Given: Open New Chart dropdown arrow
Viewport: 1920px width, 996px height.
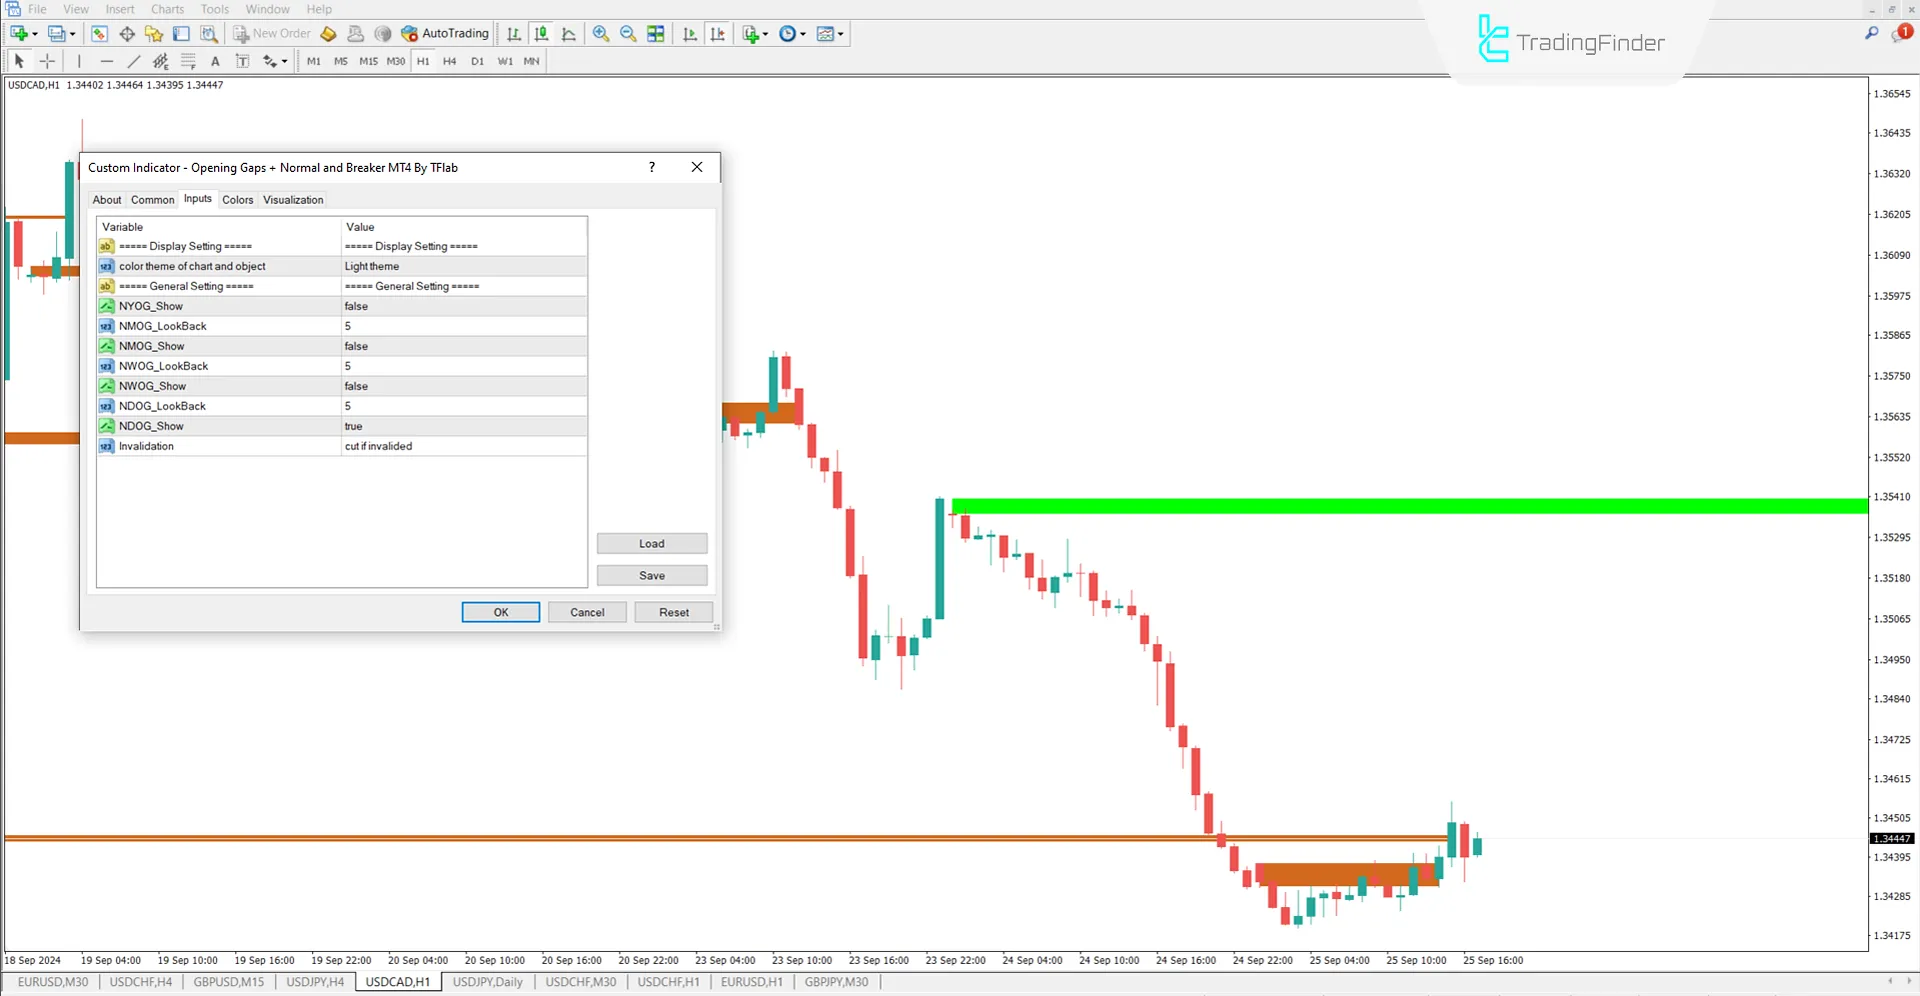Looking at the screenshot, I should 35,34.
